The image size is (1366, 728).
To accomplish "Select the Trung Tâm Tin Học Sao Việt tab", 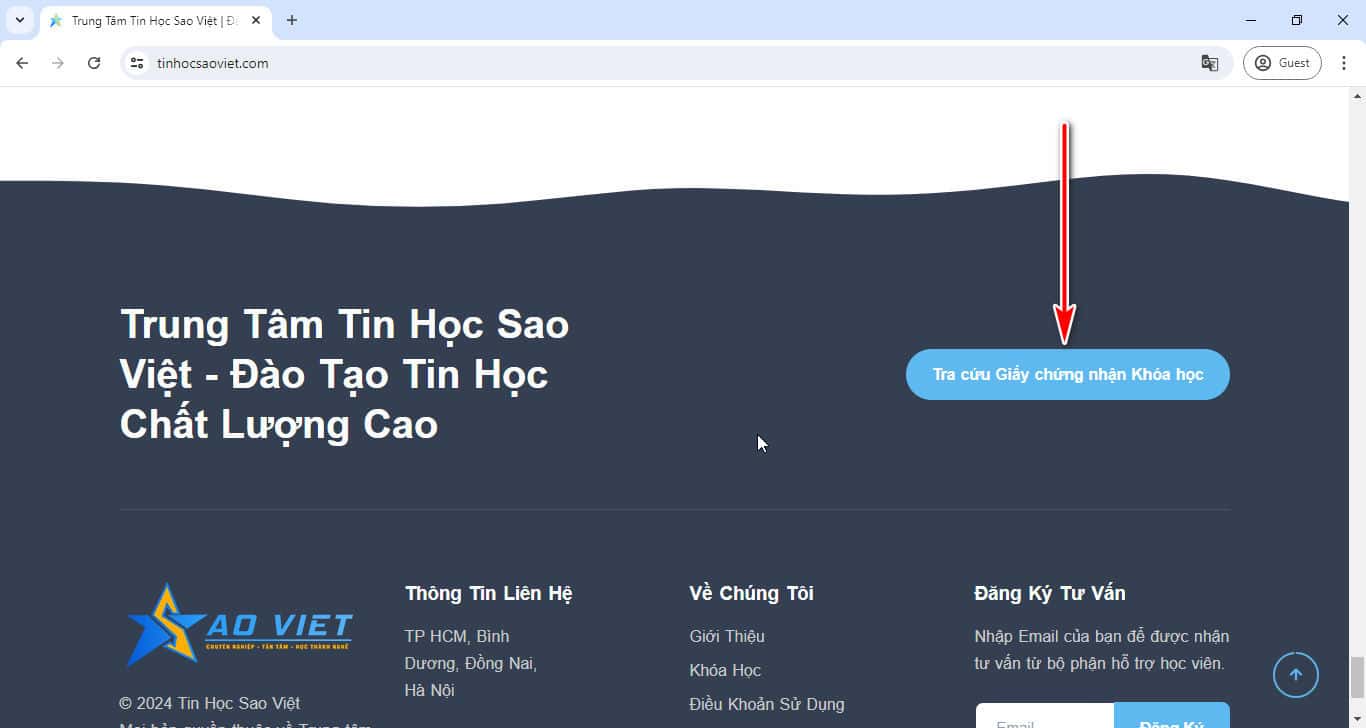I will coord(157,21).
